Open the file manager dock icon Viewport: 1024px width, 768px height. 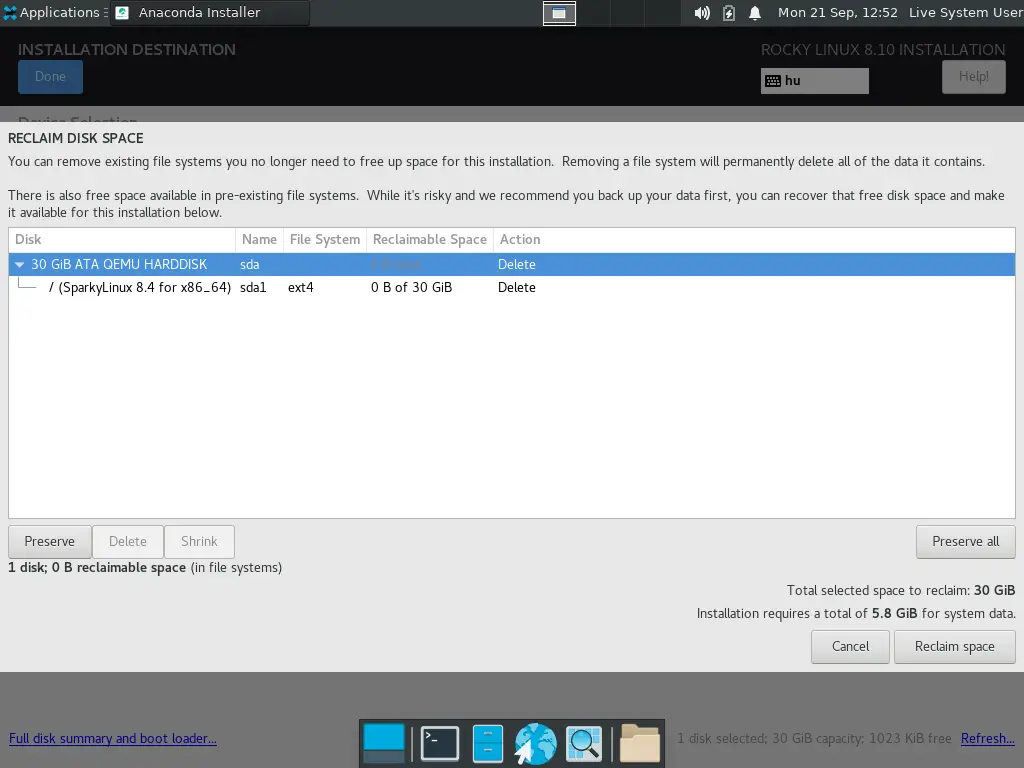(x=487, y=743)
